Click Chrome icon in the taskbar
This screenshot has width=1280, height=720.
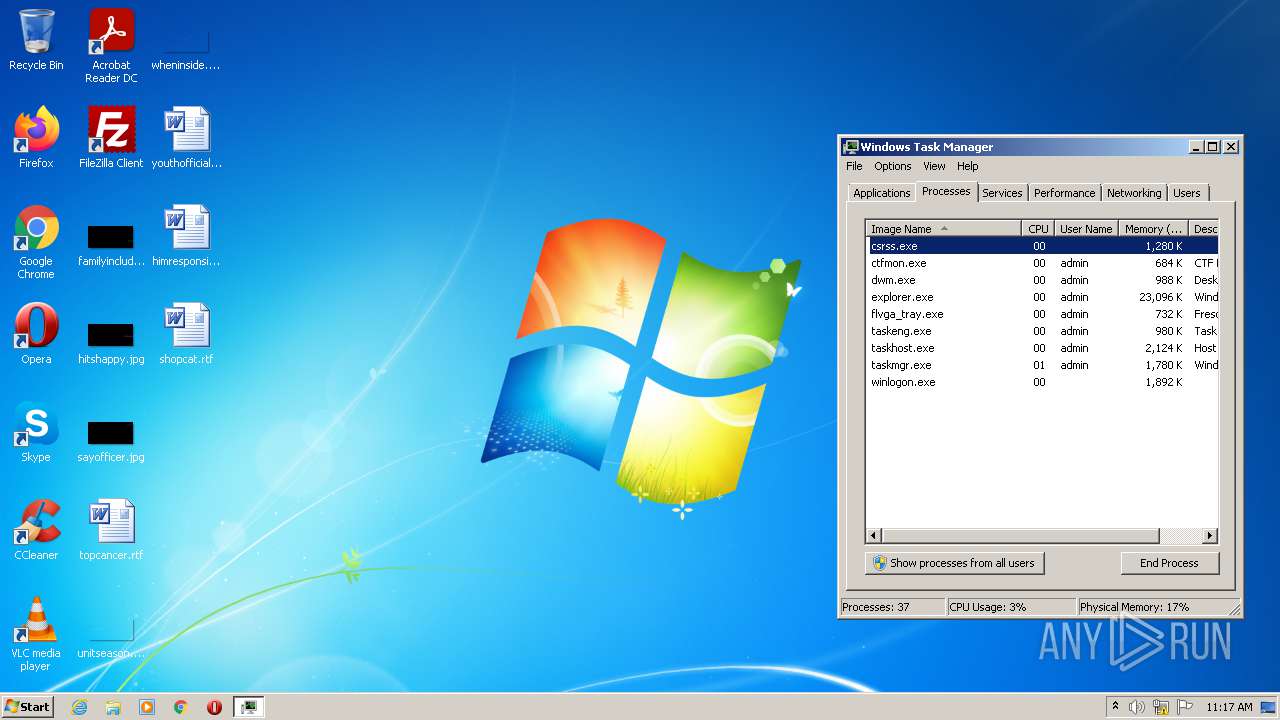180,707
